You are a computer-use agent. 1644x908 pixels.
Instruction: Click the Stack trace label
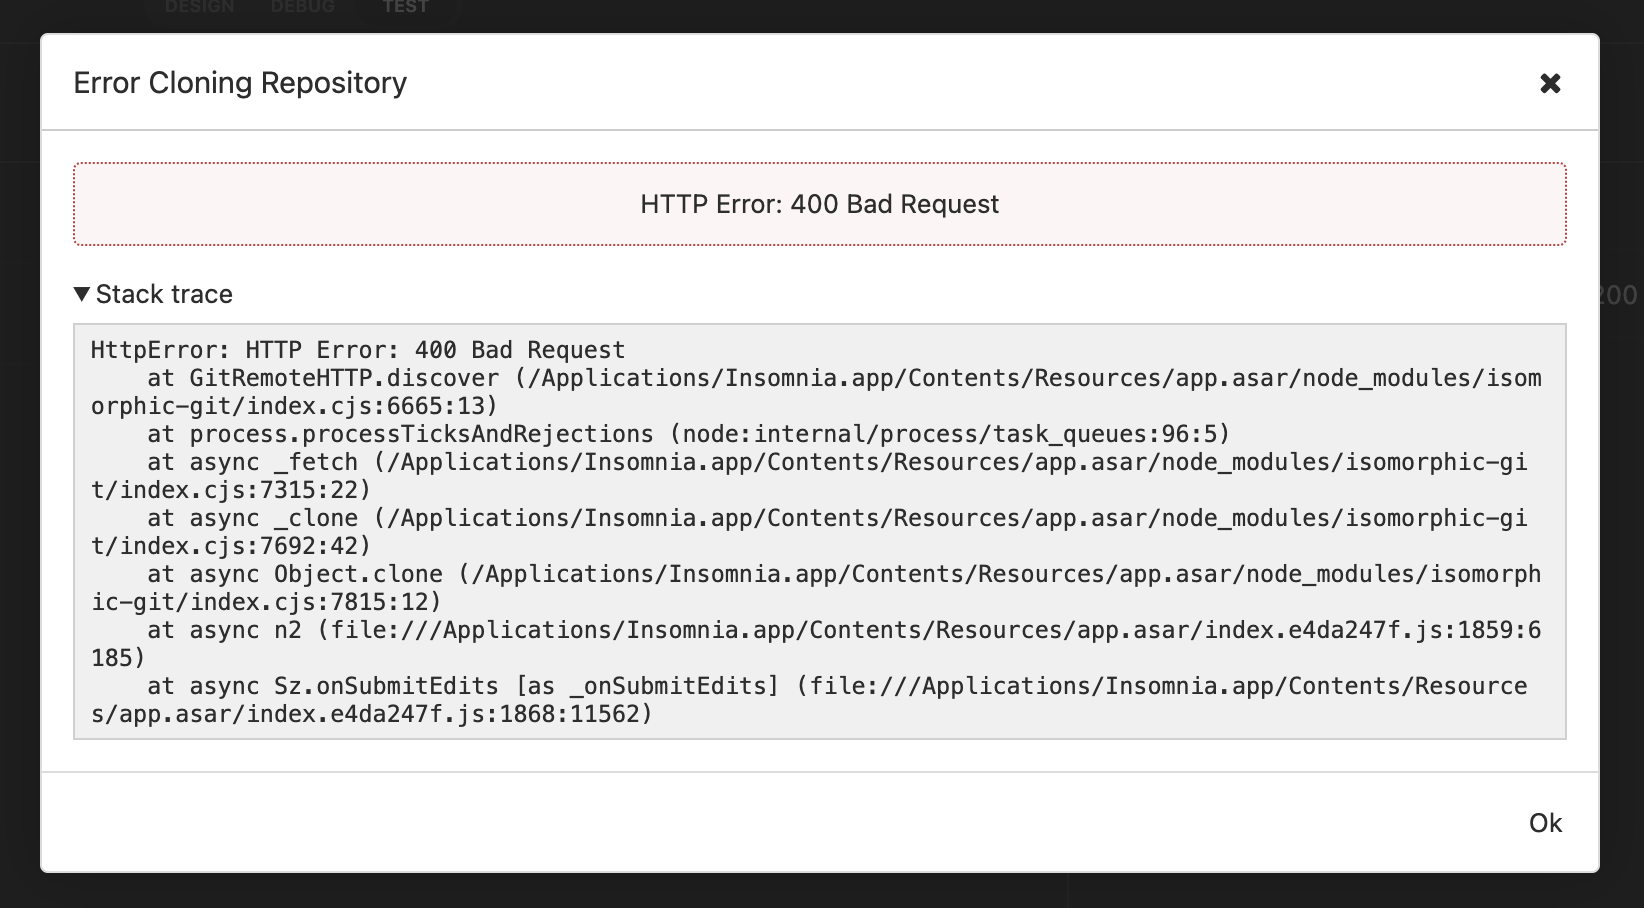point(164,294)
